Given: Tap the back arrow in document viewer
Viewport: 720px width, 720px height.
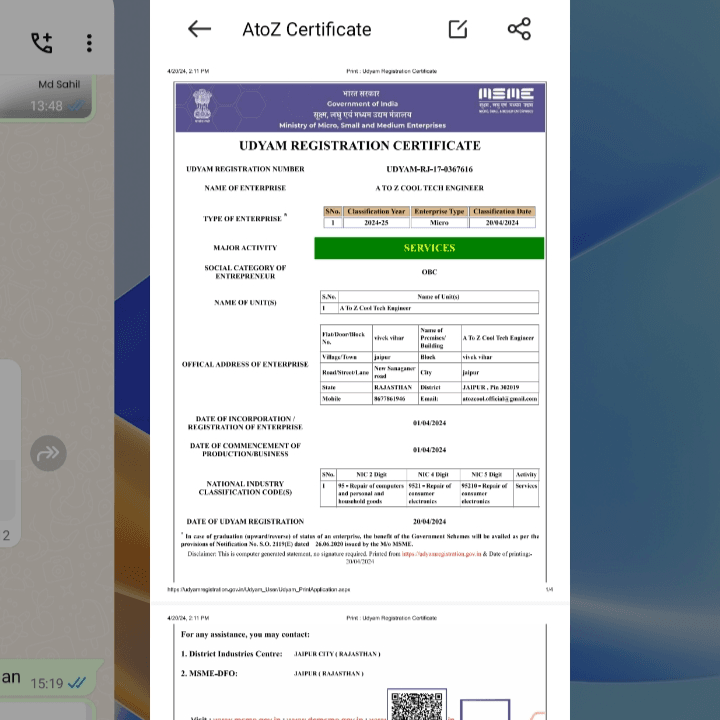Looking at the screenshot, I should click(199, 29).
